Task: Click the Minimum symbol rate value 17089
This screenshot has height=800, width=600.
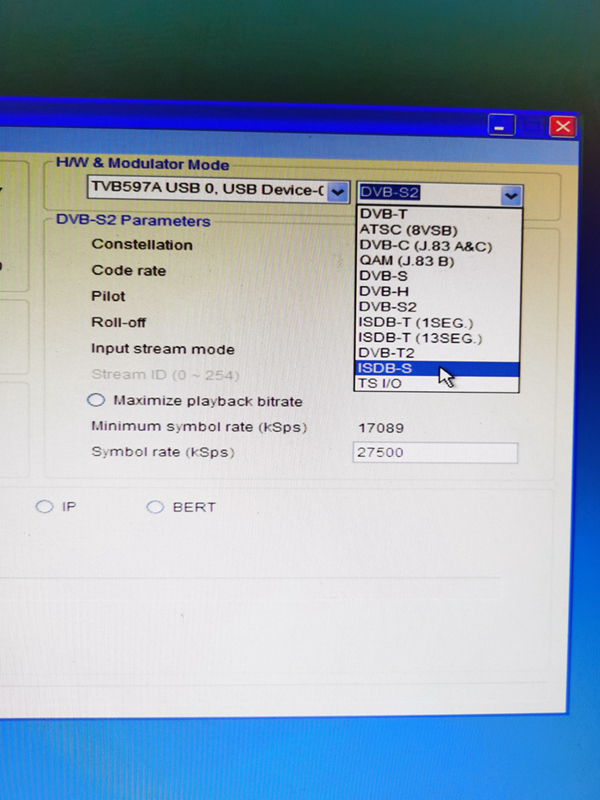Action: point(381,428)
